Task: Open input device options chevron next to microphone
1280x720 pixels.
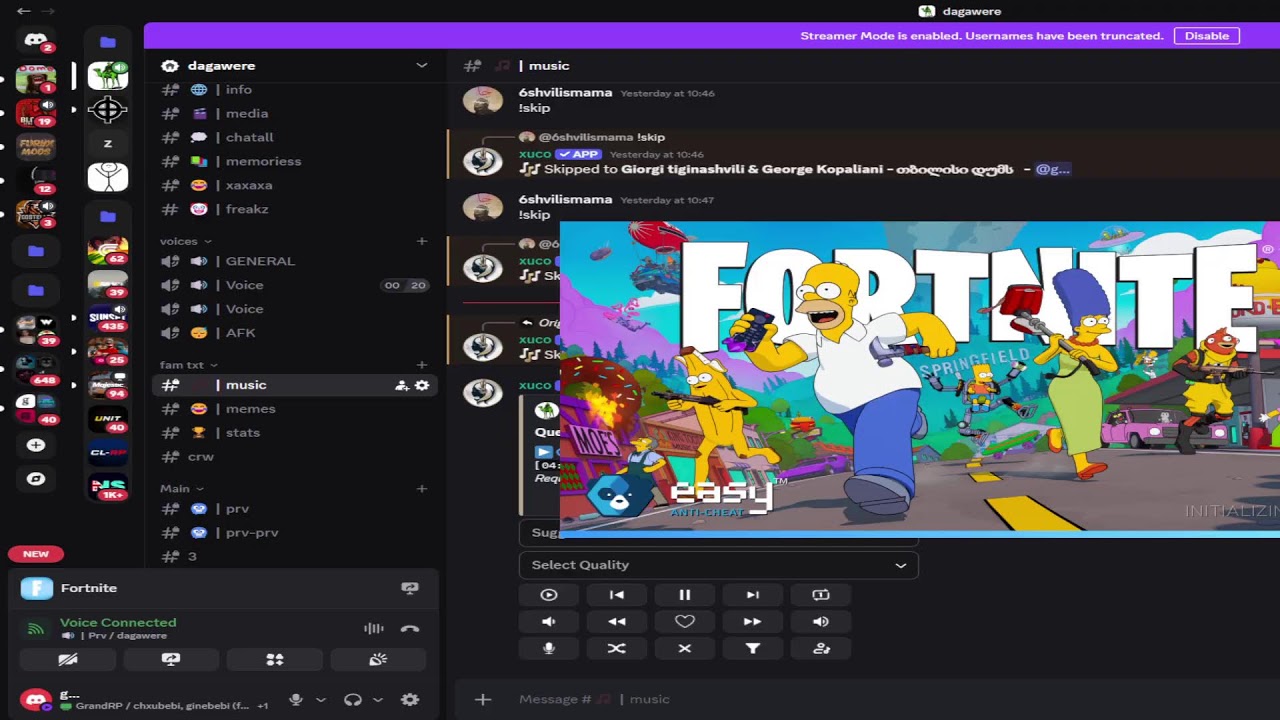Action: (321, 700)
